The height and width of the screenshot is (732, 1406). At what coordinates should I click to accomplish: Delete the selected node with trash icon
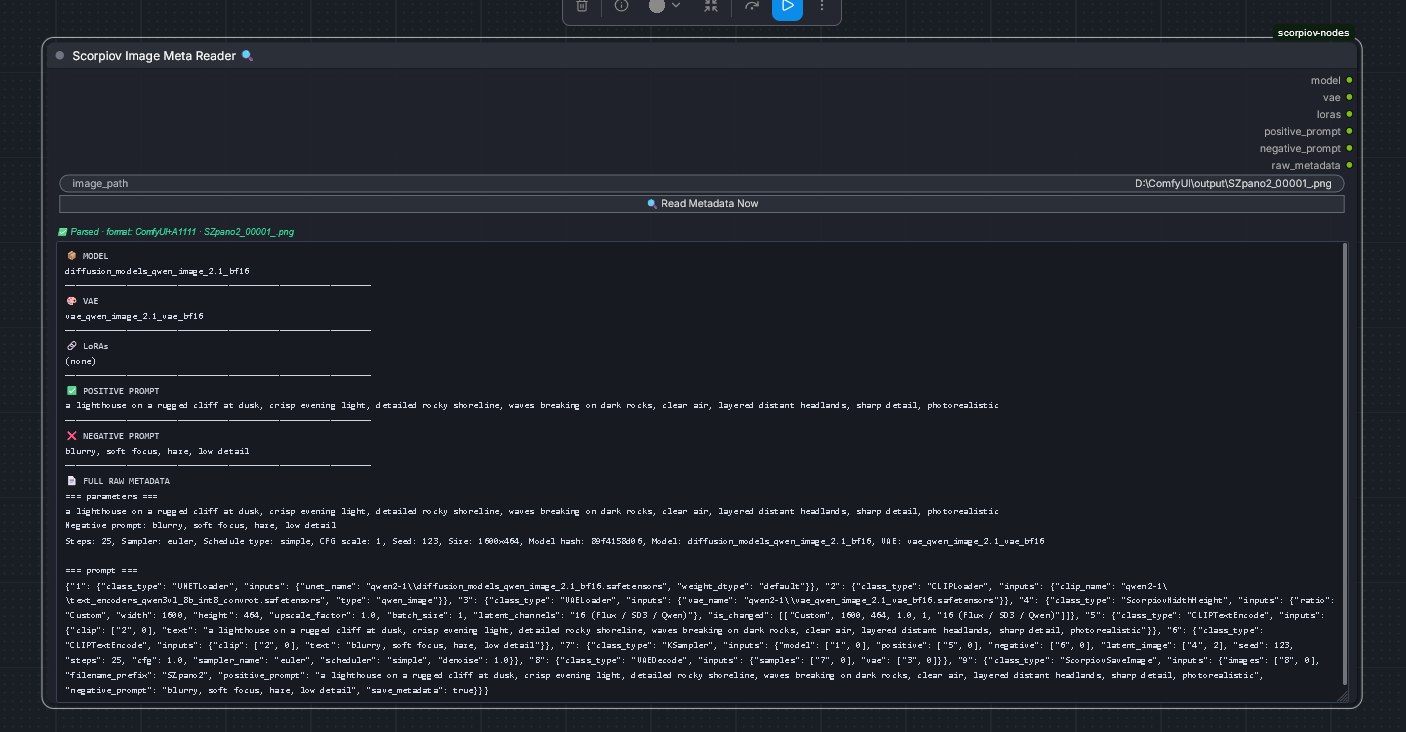coord(582,6)
